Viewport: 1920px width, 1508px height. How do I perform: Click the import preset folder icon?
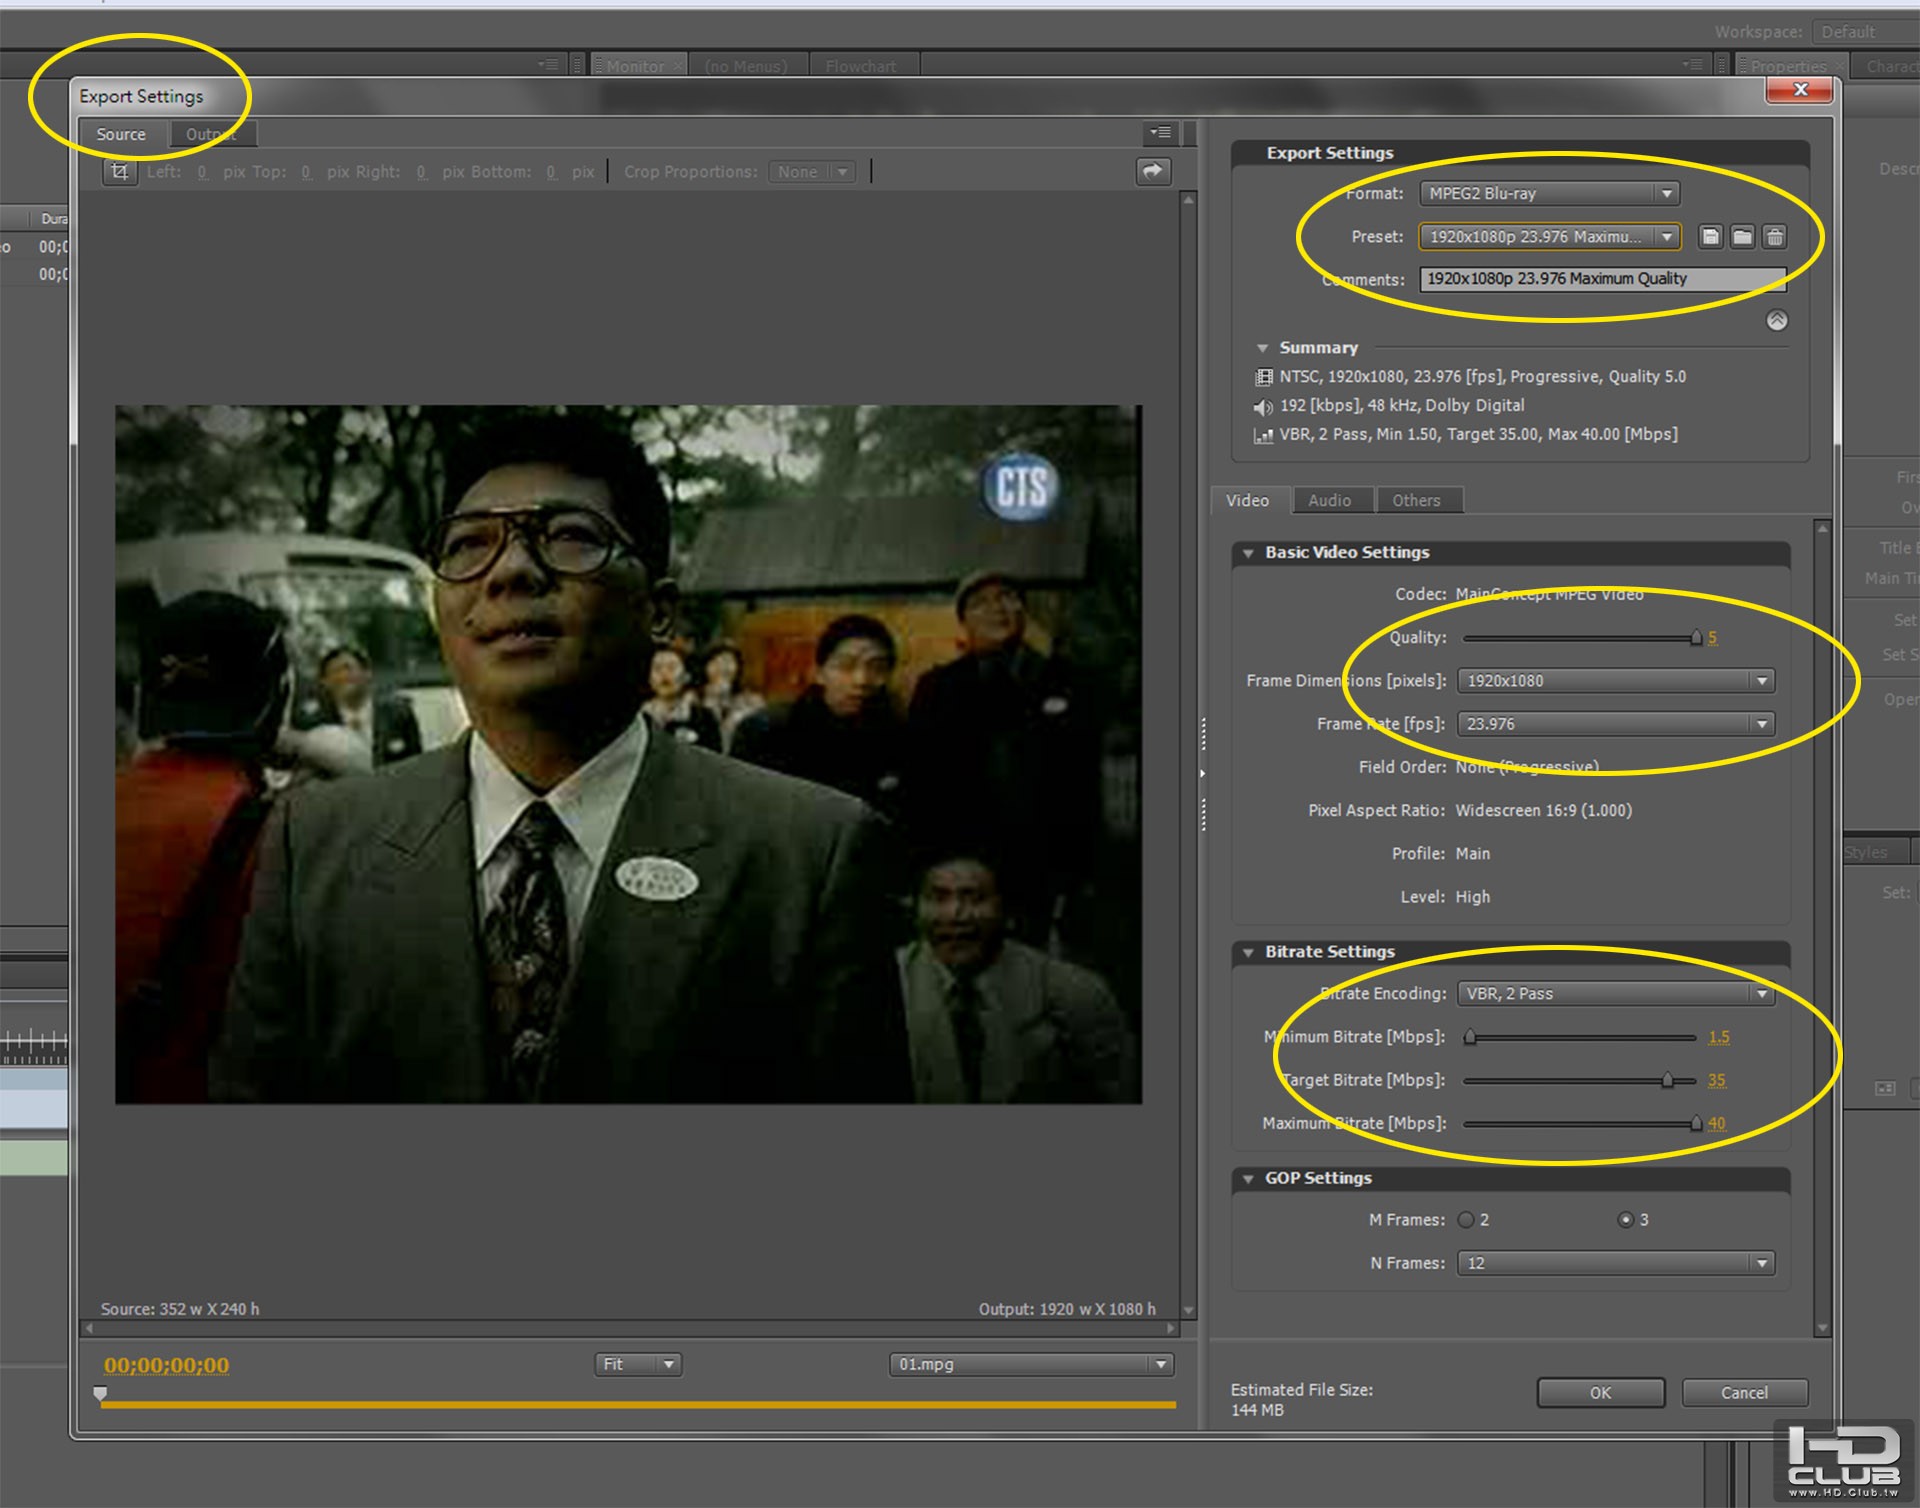pos(1742,237)
